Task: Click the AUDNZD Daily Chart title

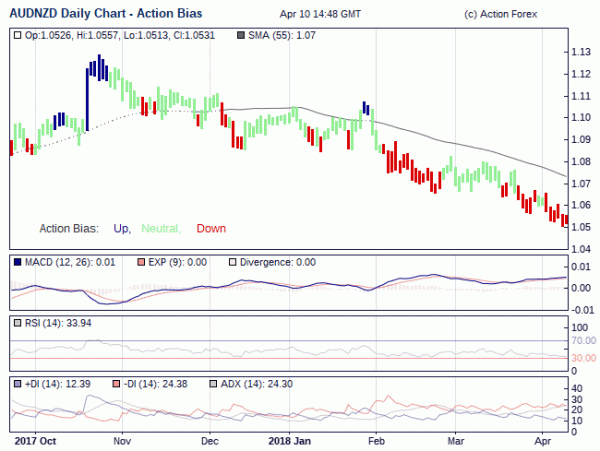Action: pos(106,14)
